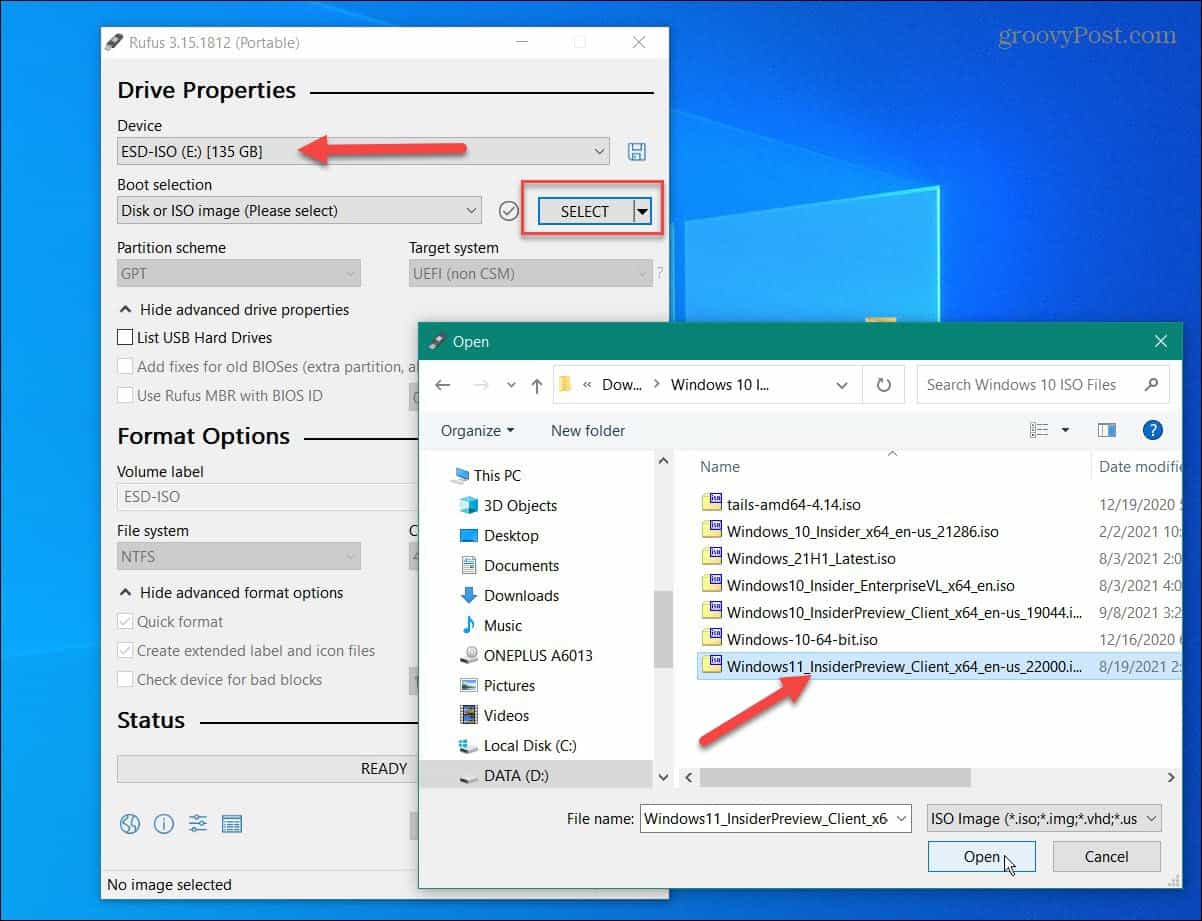
Task: Open Rufus settings via sliders icon
Action: [197, 823]
